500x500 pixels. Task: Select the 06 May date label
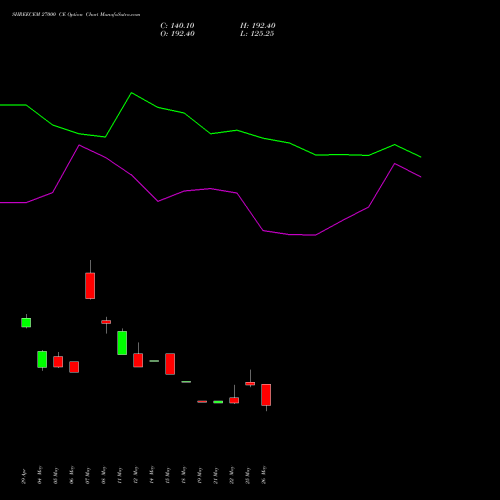click(x=72, y=475)
